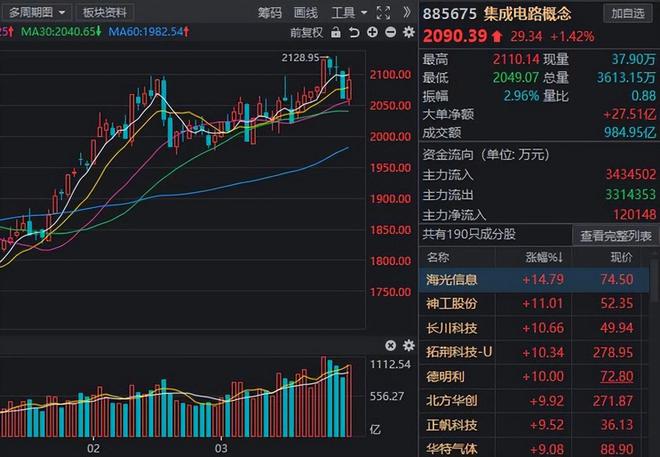Sort by 涨幅% column header

(544, 257)
